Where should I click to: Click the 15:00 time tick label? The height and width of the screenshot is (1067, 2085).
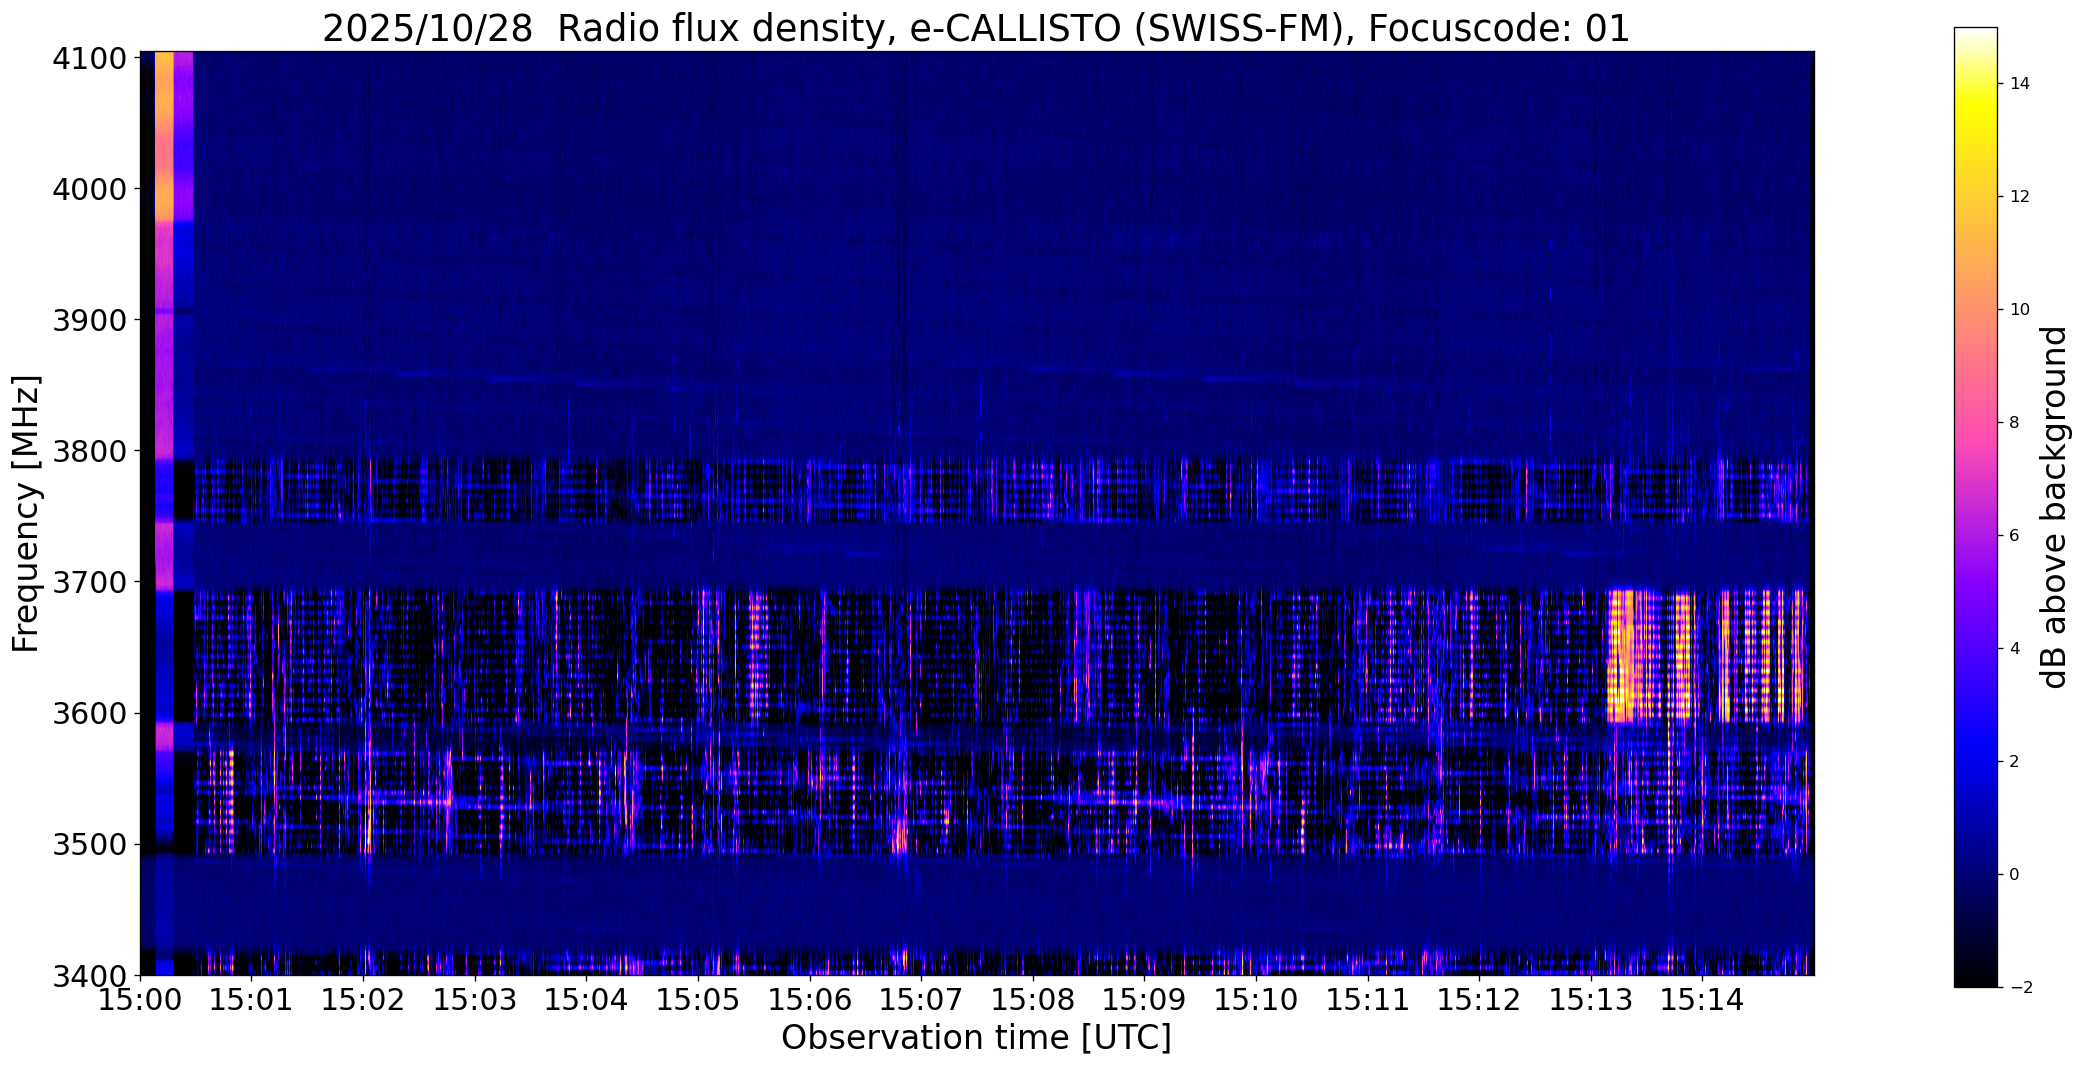click(x=140, y=999)
